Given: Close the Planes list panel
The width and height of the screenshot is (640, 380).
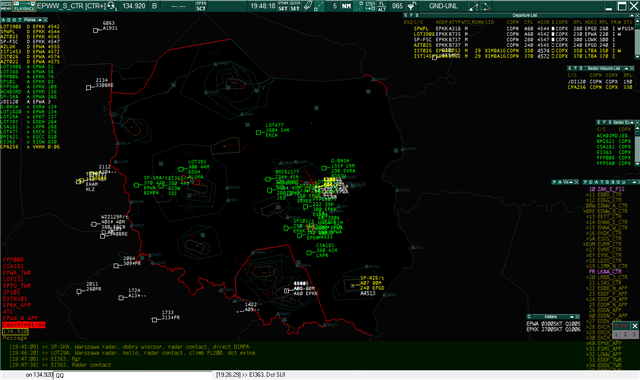Looking at the screenshot, I should 45,20.
